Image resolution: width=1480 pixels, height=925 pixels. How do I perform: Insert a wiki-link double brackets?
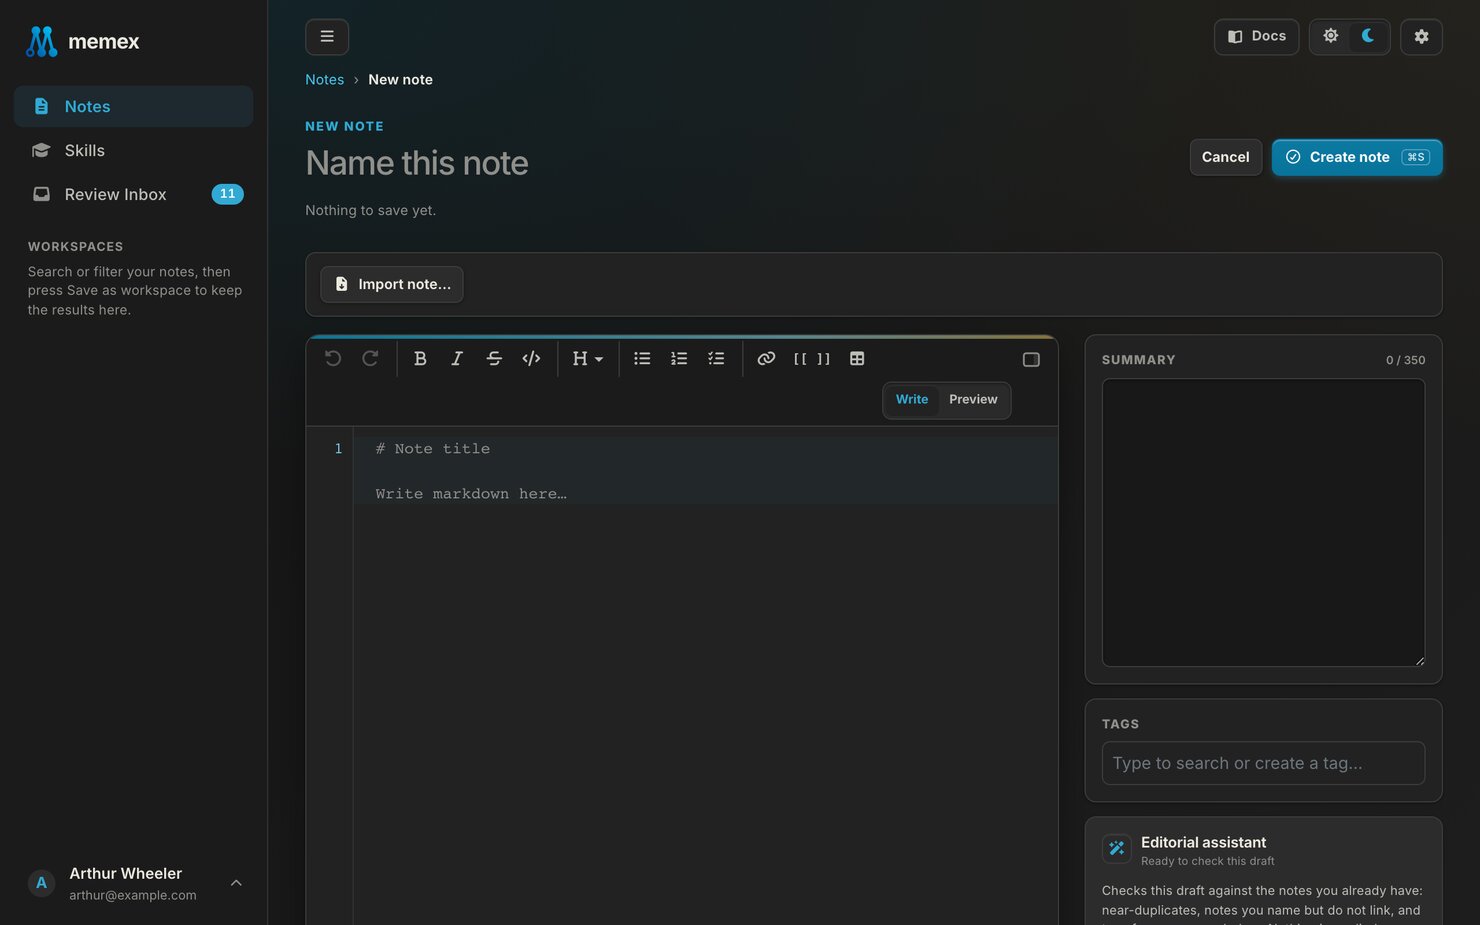(812, 358)
